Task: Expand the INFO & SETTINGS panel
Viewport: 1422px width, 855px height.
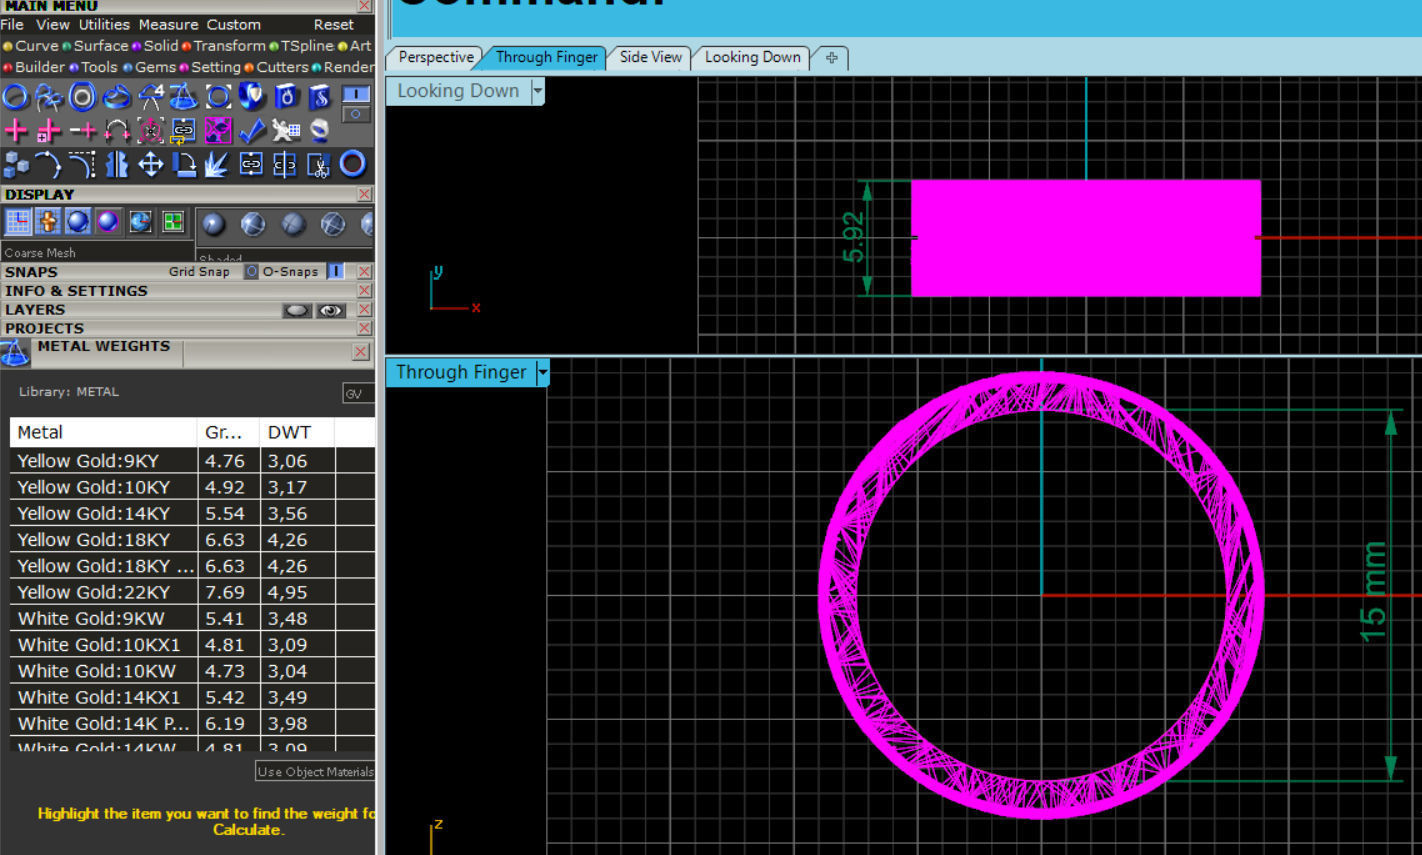Action: tap(76, 291)
